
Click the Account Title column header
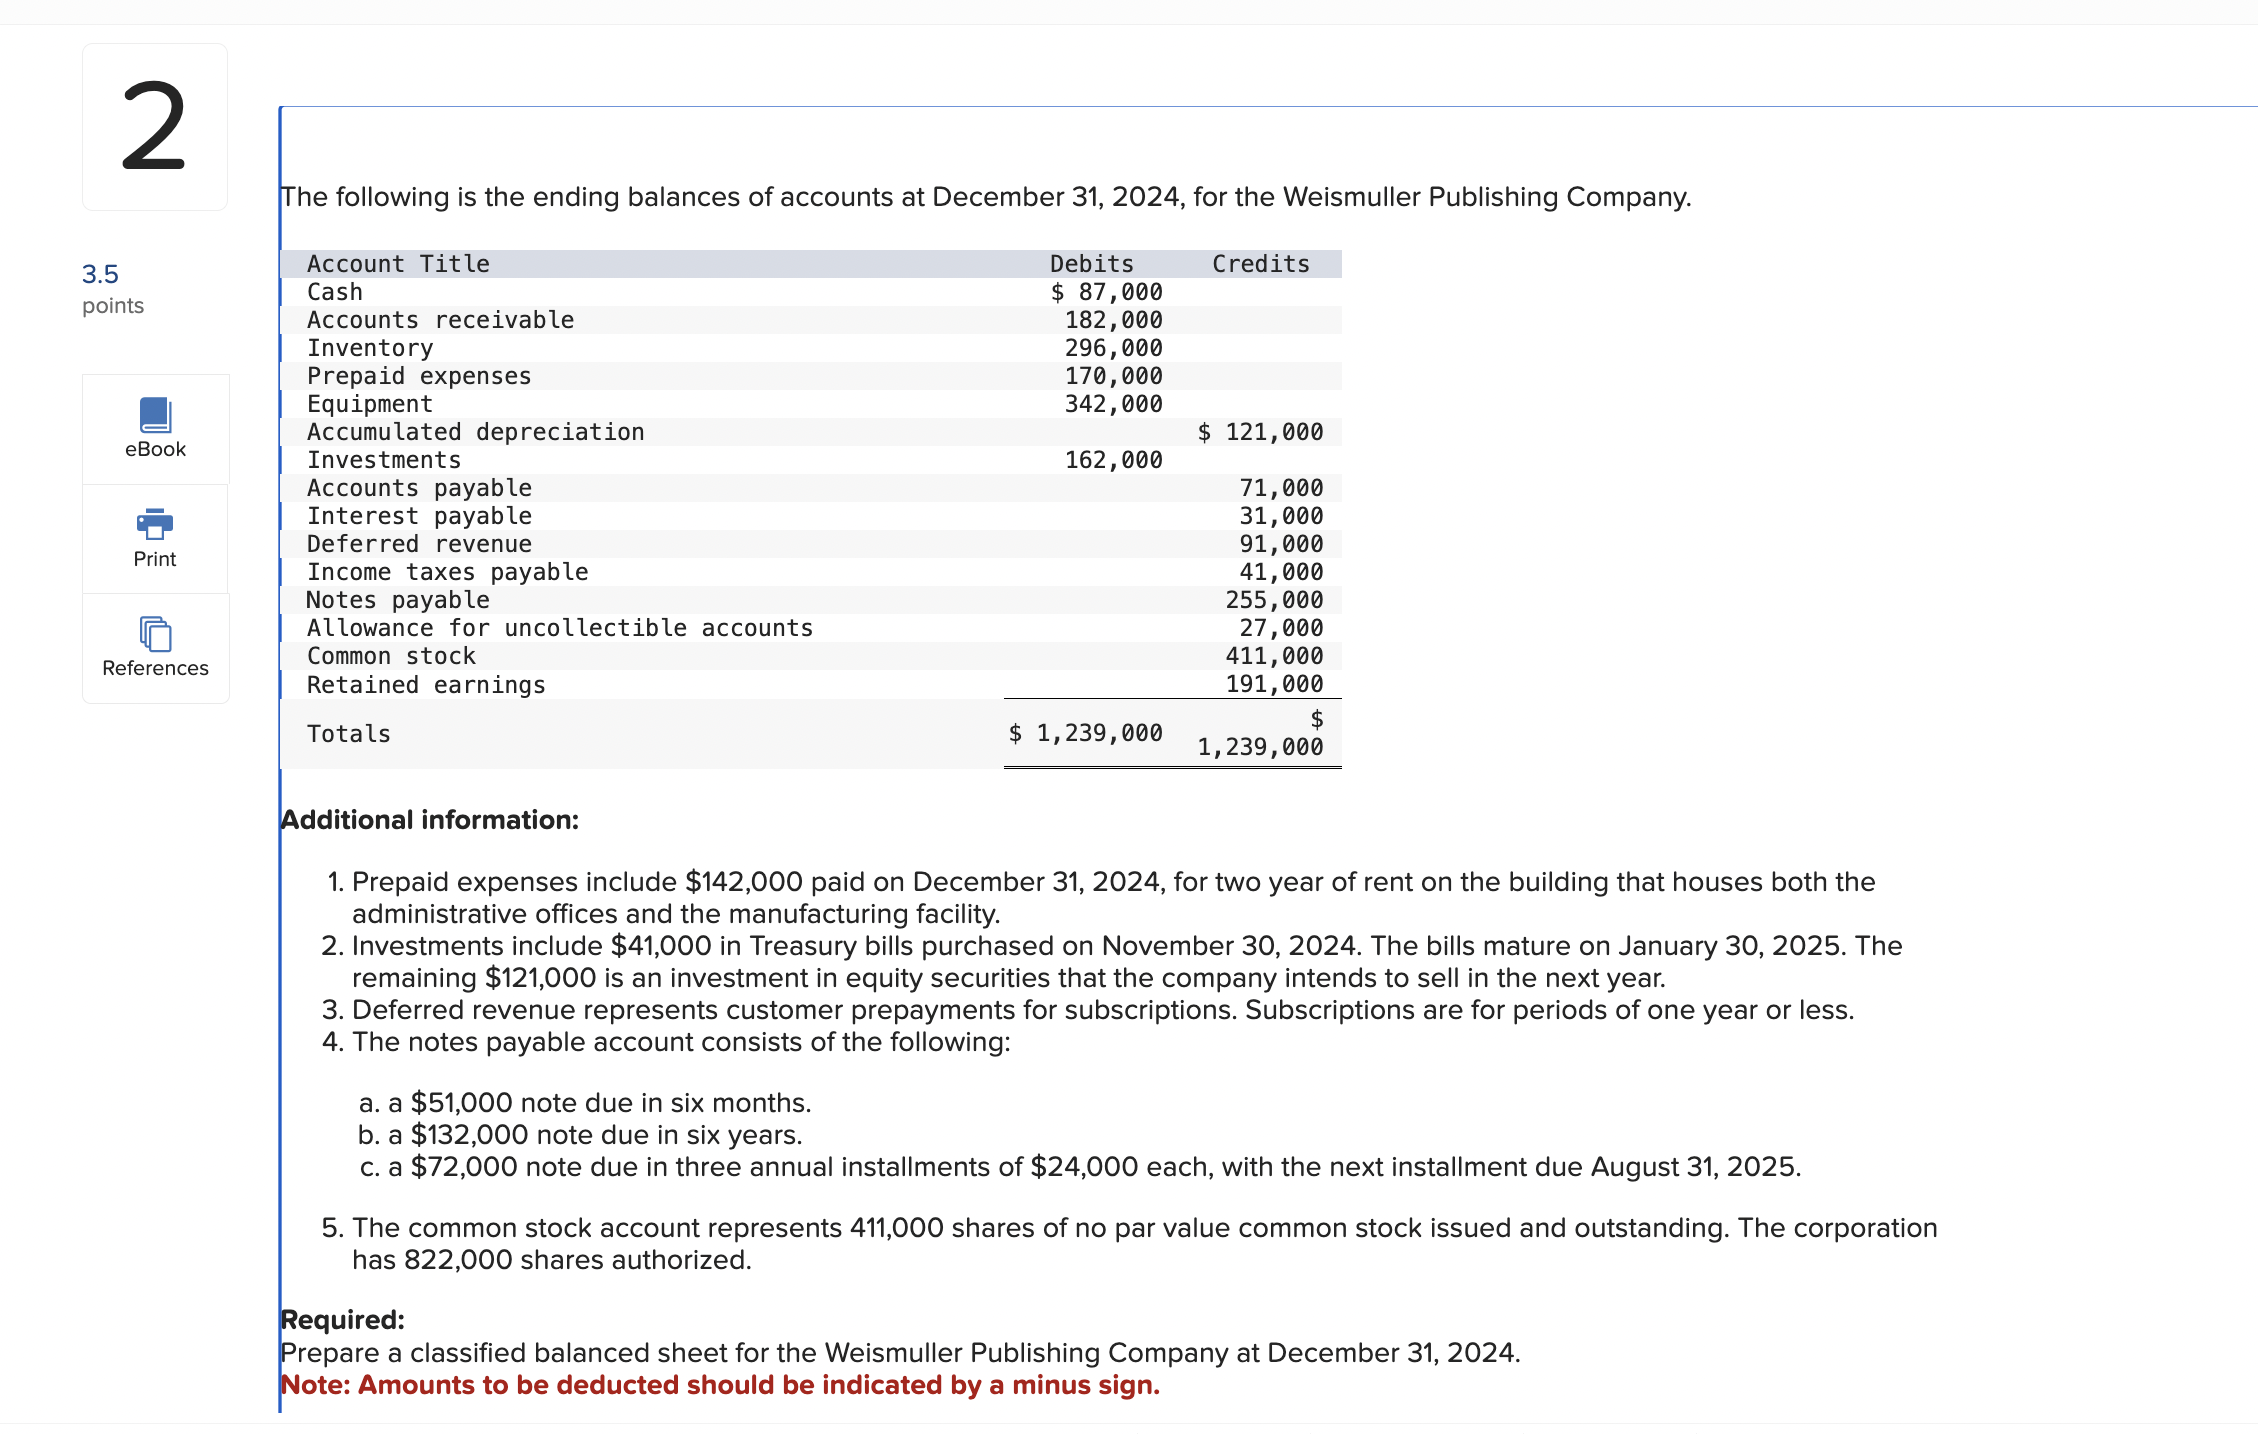[398, 264]
